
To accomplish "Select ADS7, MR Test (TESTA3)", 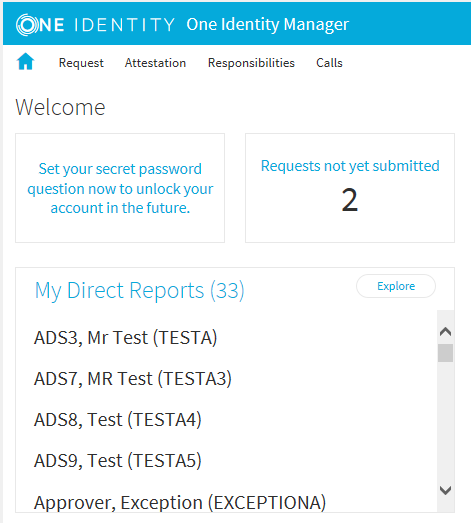I will coord(133,379).
